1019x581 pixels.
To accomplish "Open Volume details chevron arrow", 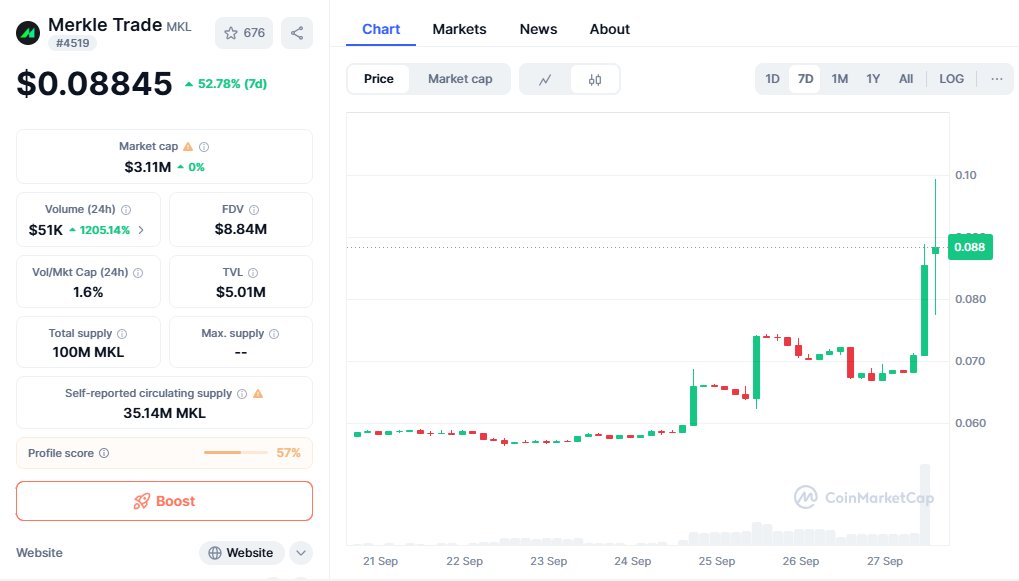I will click(x=141, y=230).
